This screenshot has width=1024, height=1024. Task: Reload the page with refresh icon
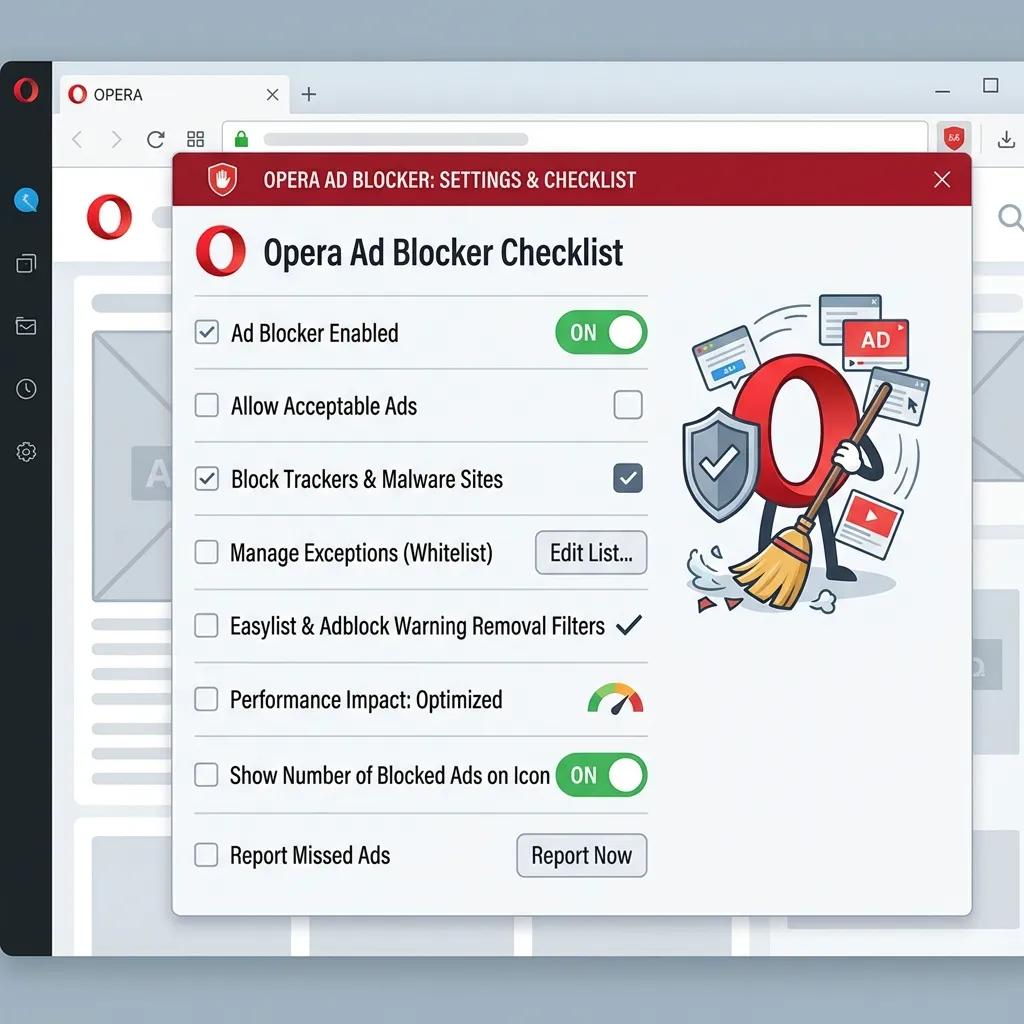pos(155,139)
